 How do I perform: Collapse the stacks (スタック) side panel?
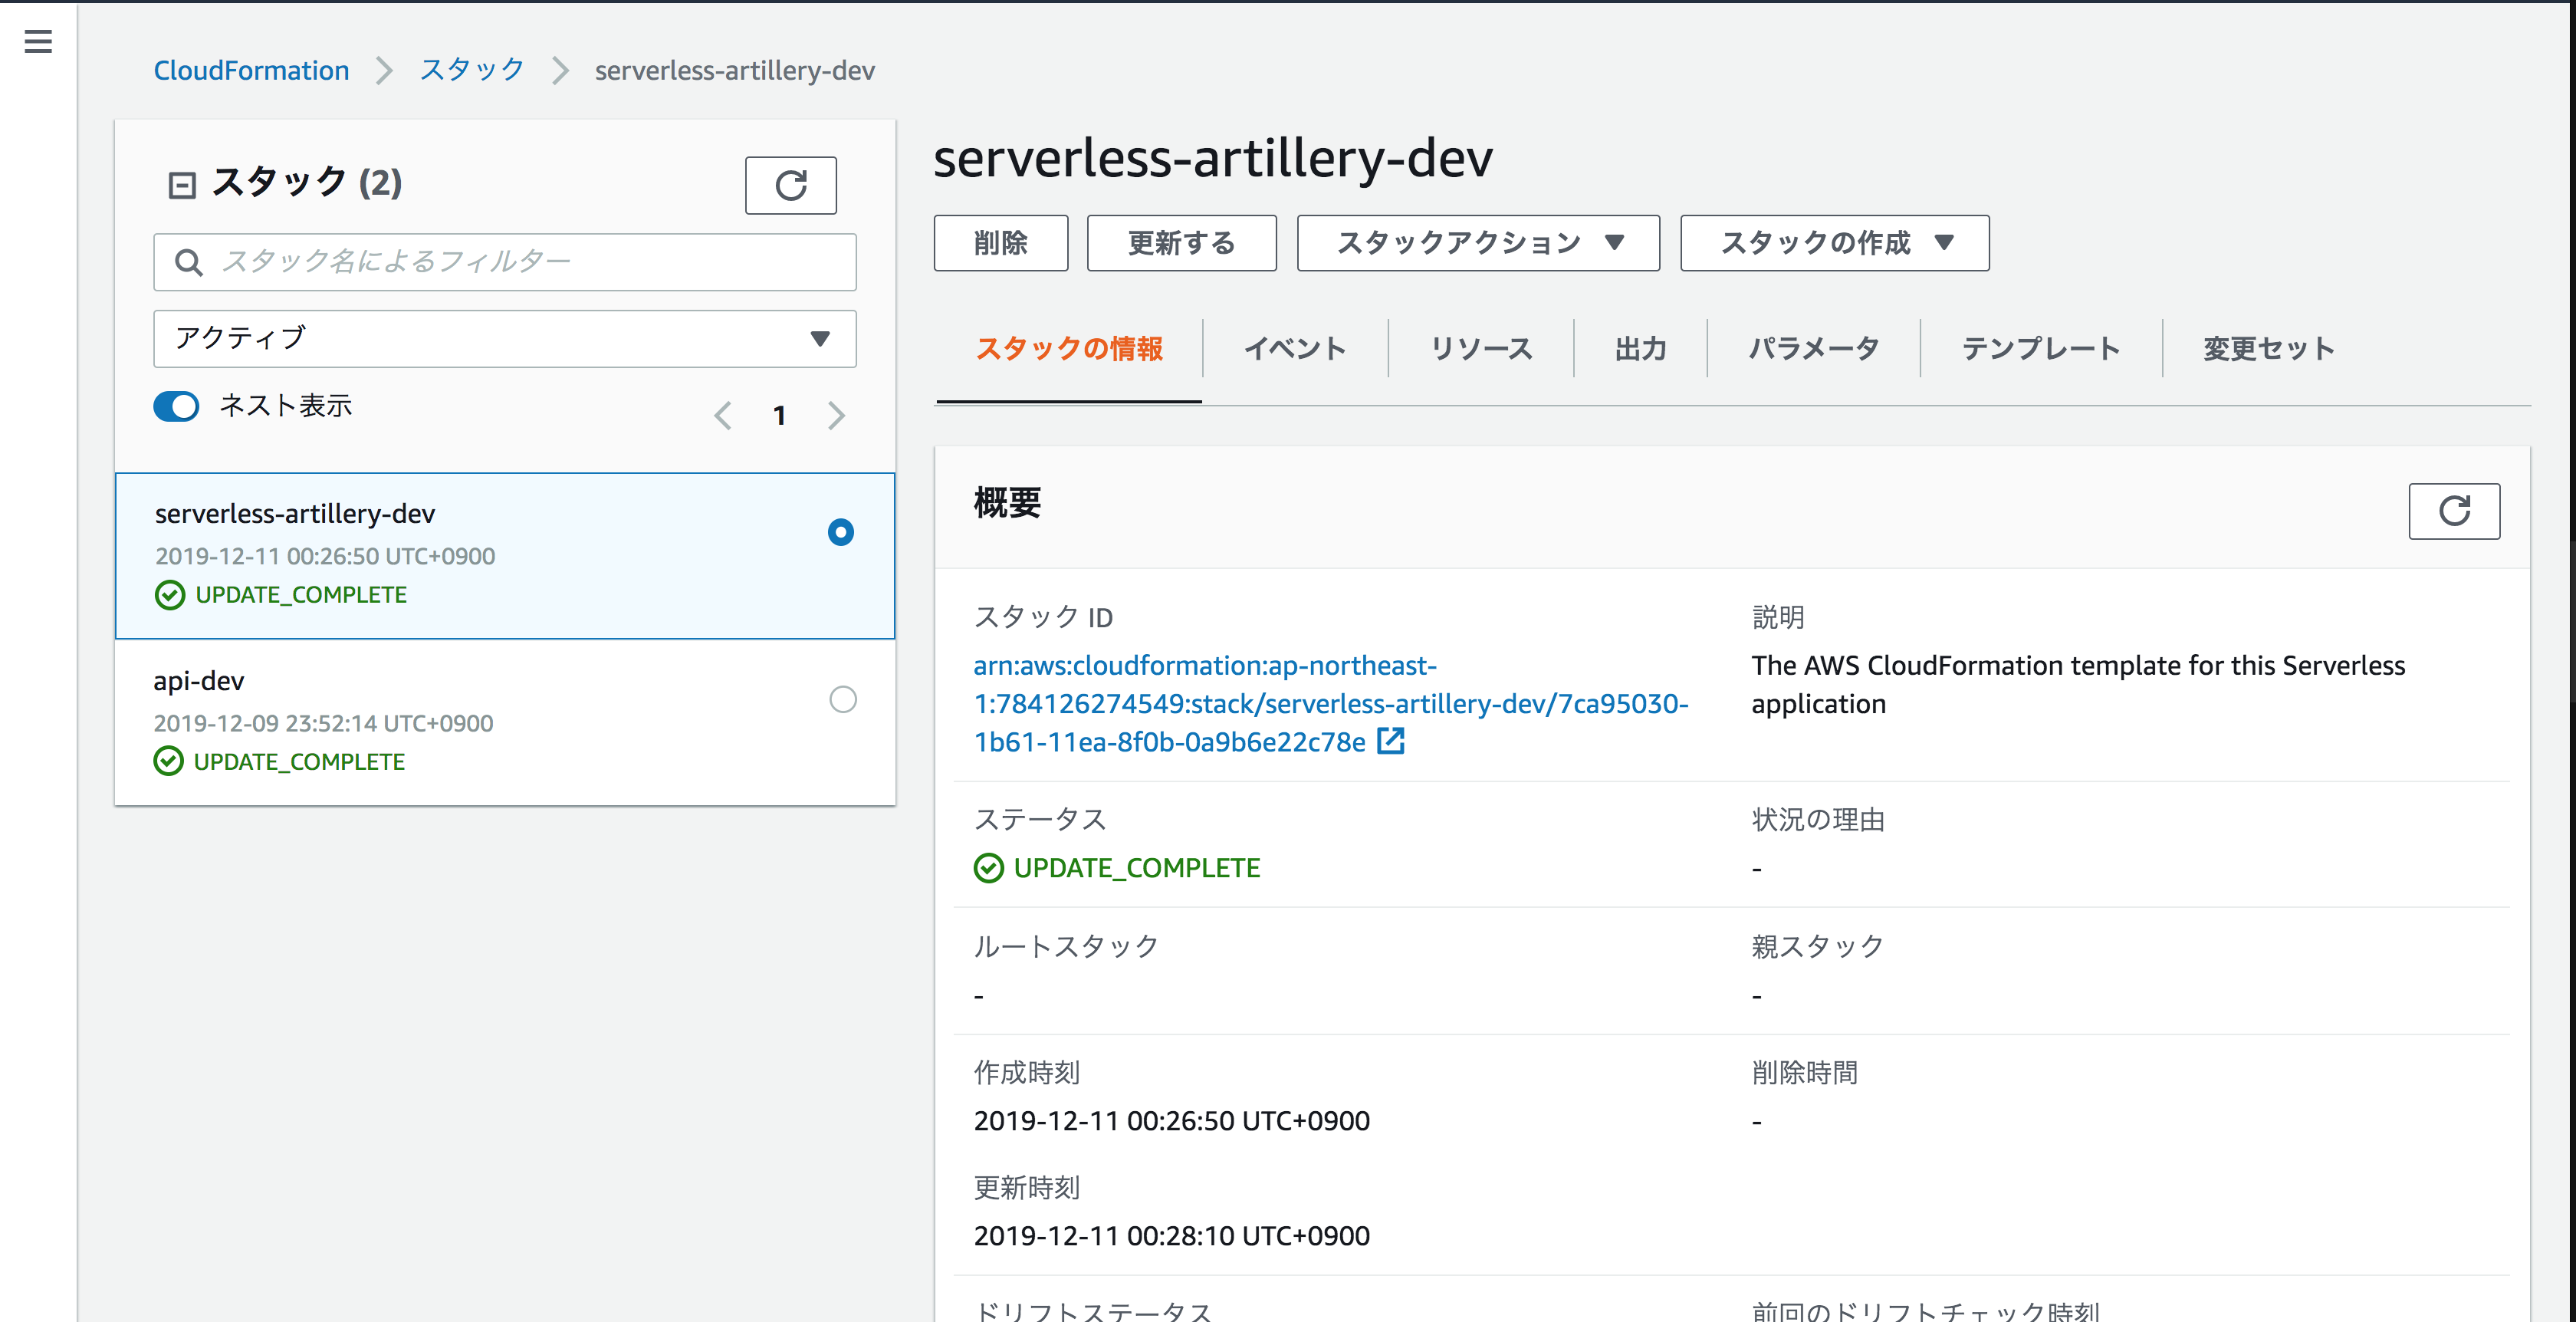click(182, 185)
